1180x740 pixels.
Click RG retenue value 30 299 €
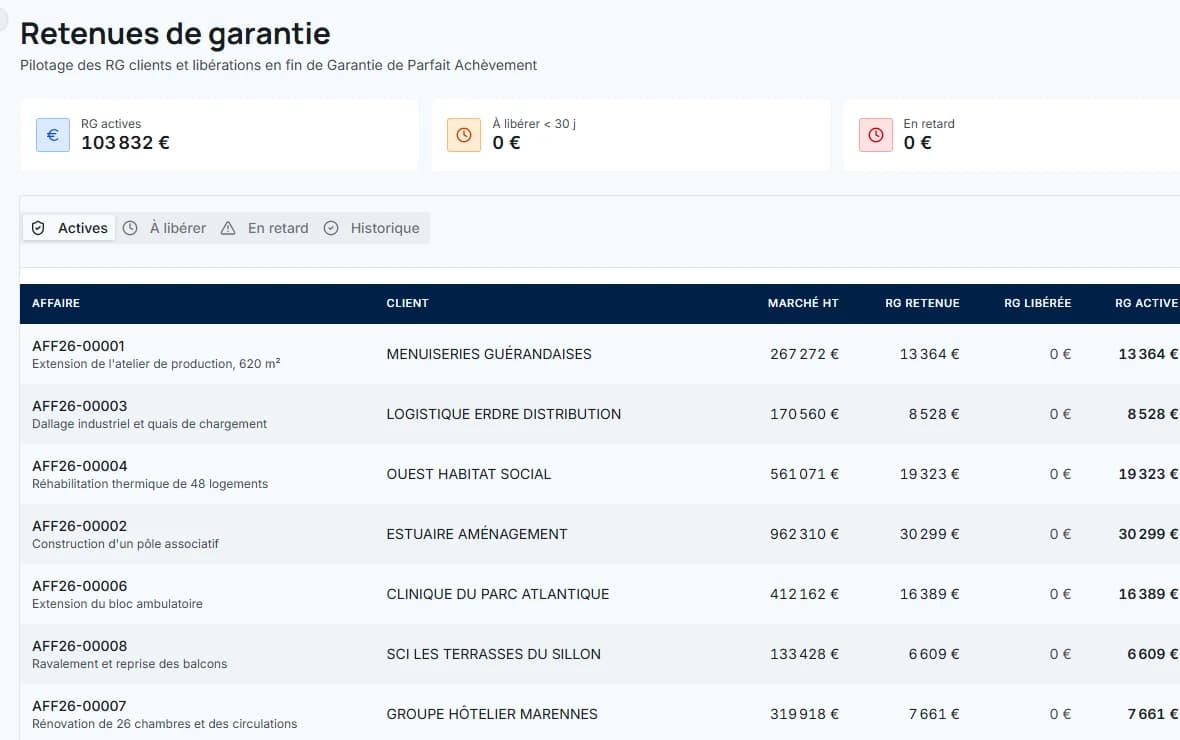929,534
